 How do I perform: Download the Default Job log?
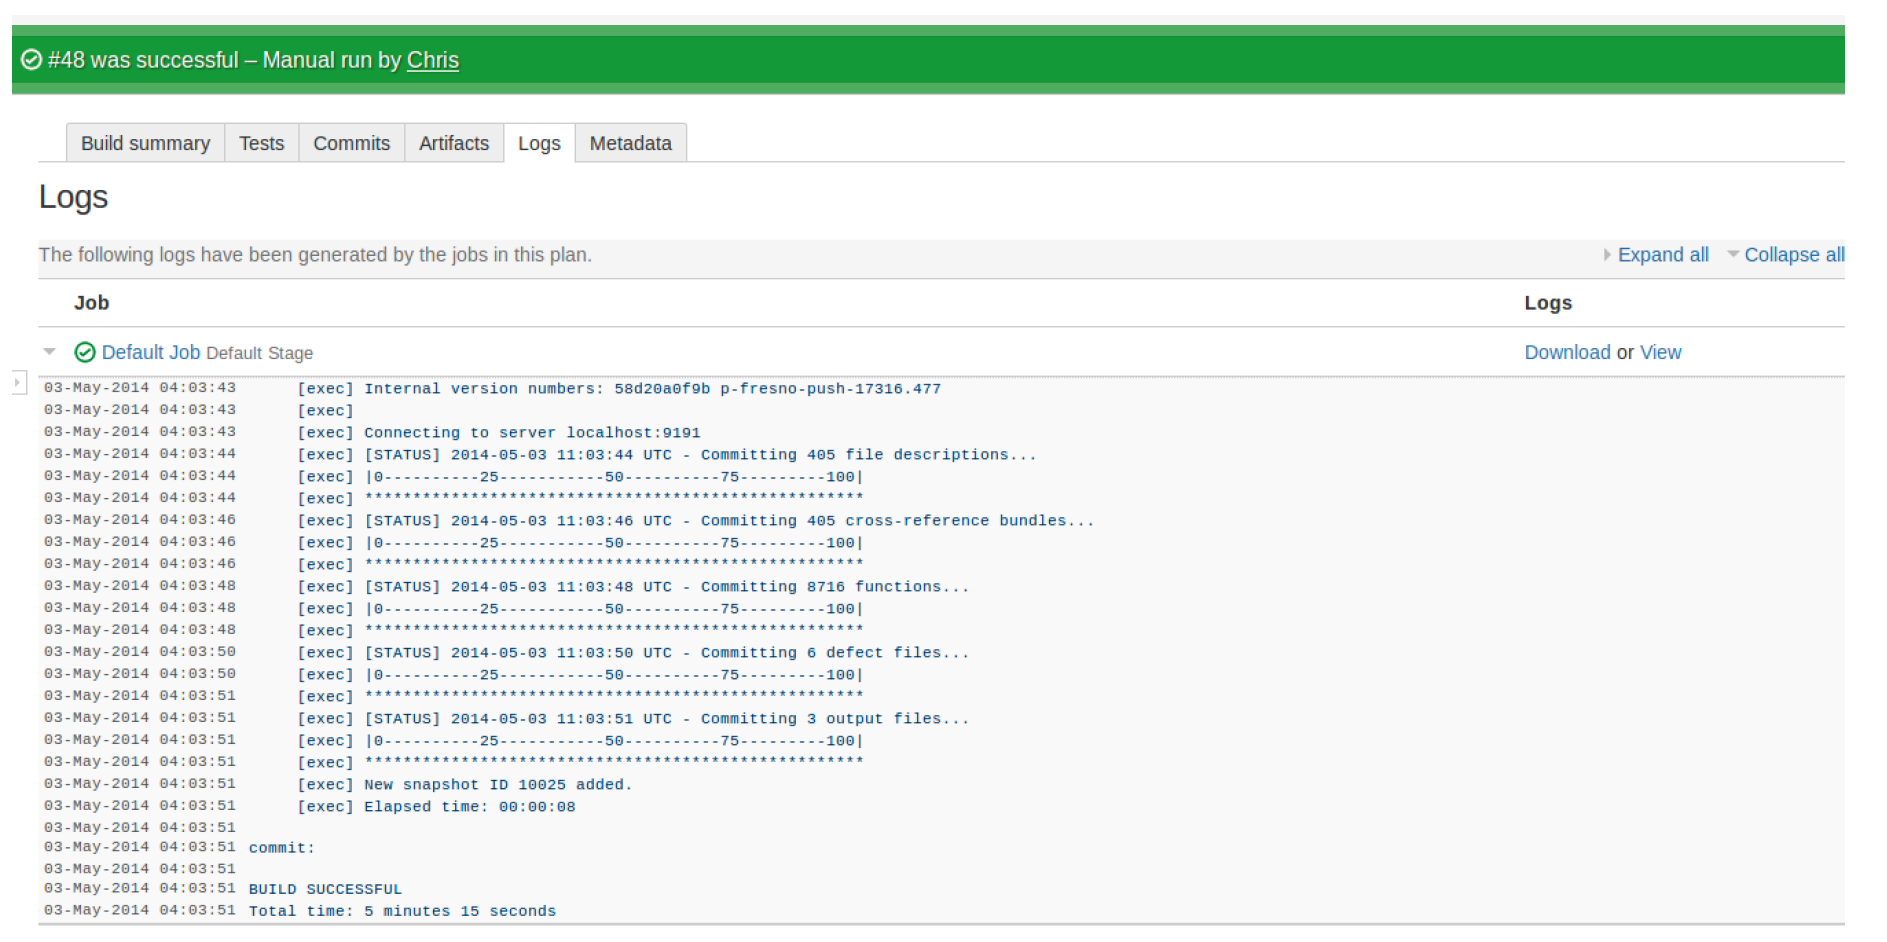(1567, 352)
